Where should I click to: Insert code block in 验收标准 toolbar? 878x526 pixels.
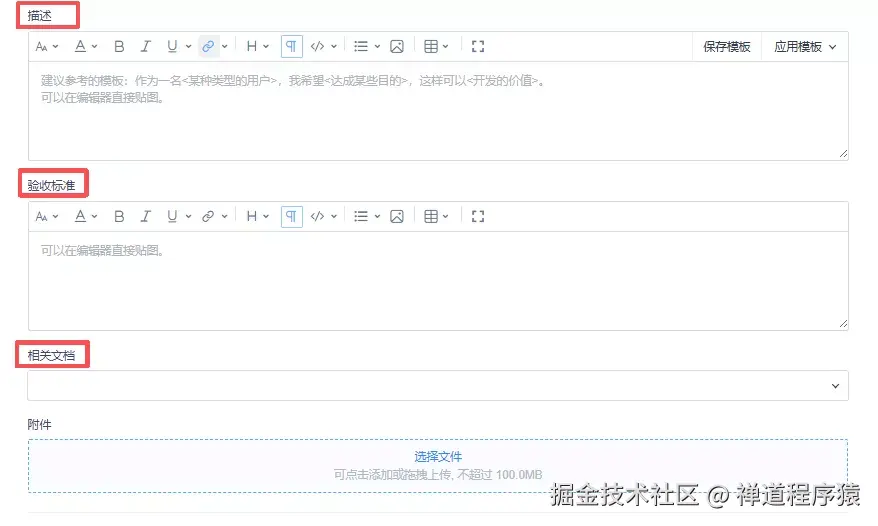tap(317, 216)
